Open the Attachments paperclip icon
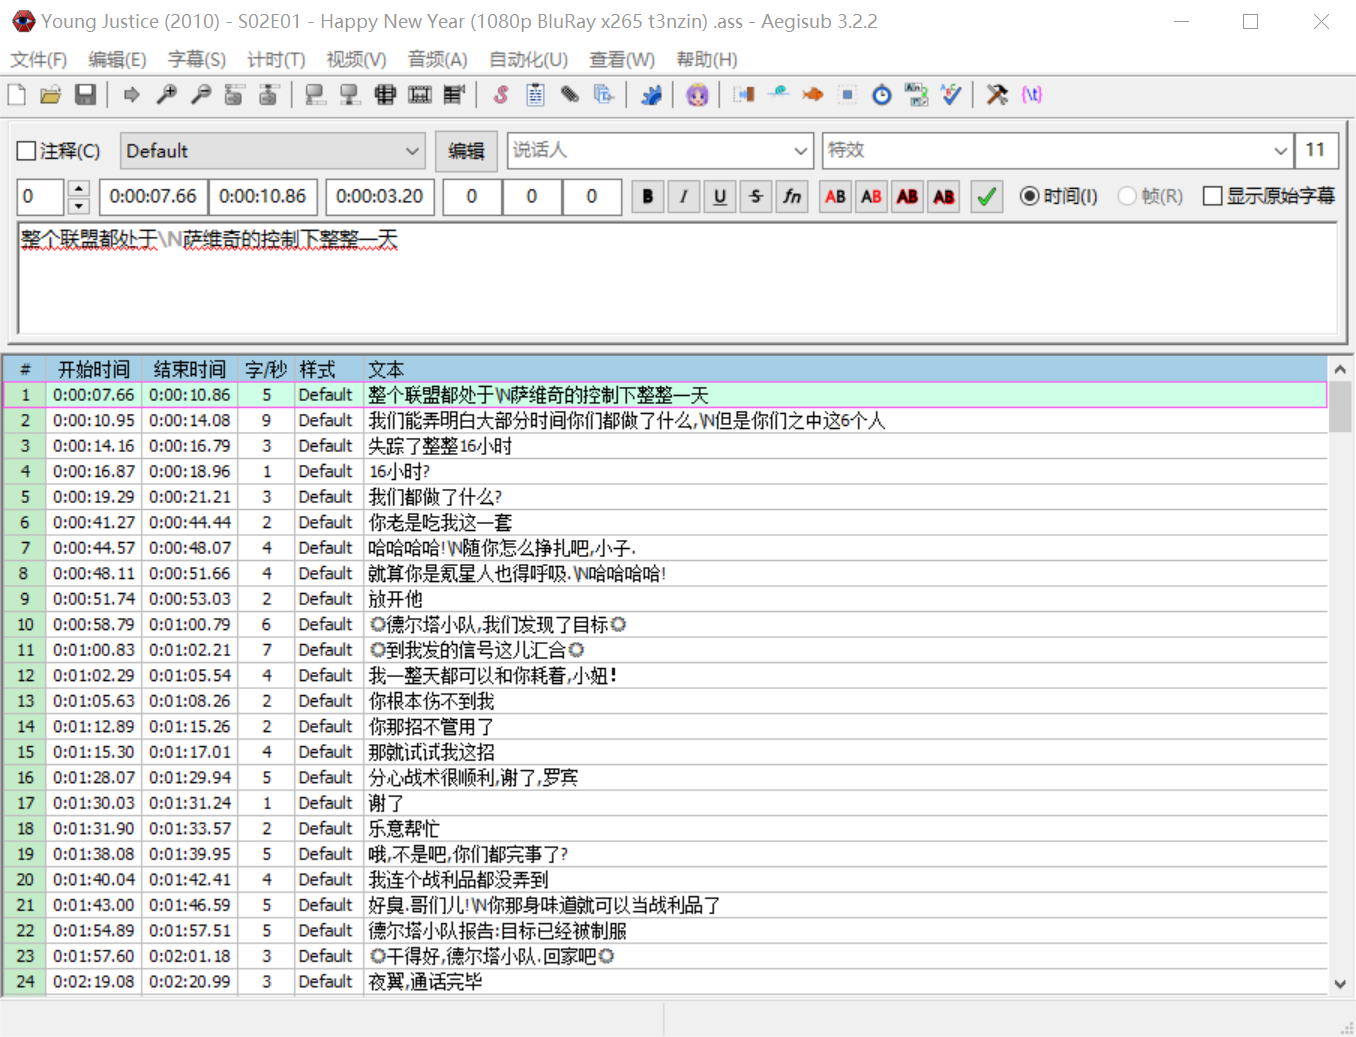1356x1037 pixels. point(569,95)
